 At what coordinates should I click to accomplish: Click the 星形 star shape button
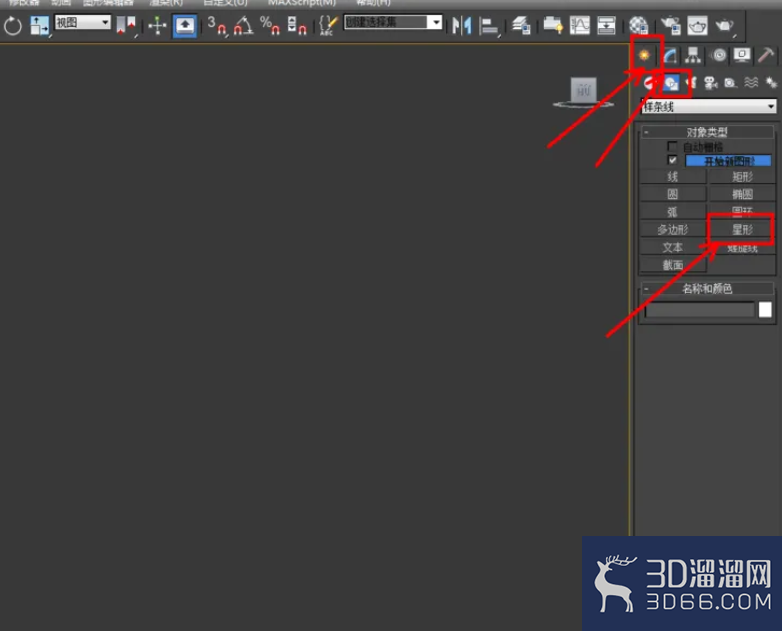click(742, 229)
